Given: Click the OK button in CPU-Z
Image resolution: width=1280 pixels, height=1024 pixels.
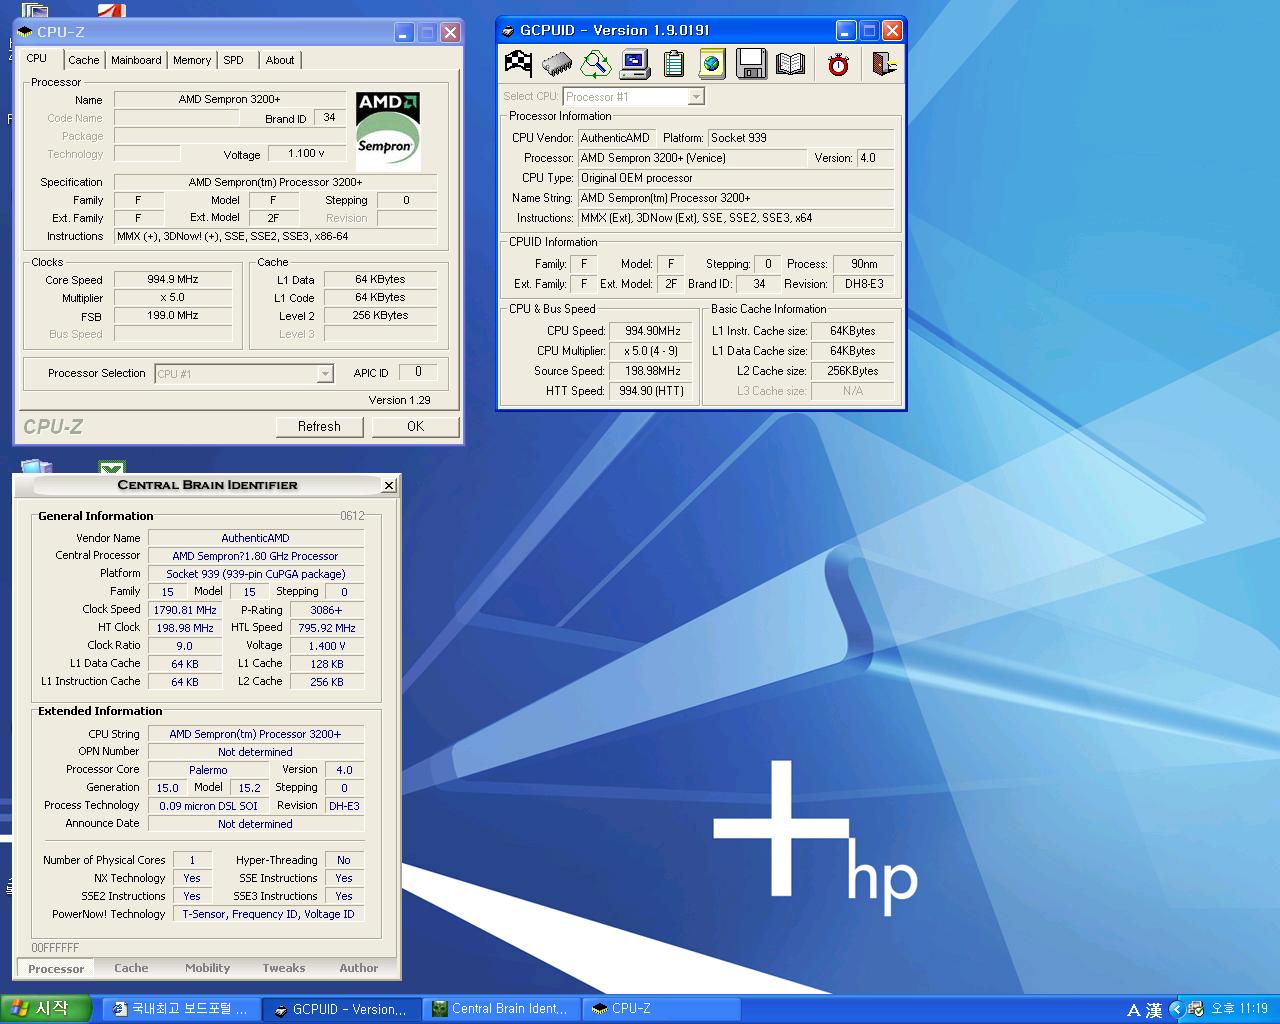Looking at the screenshot, I should [x=415, y=427].
